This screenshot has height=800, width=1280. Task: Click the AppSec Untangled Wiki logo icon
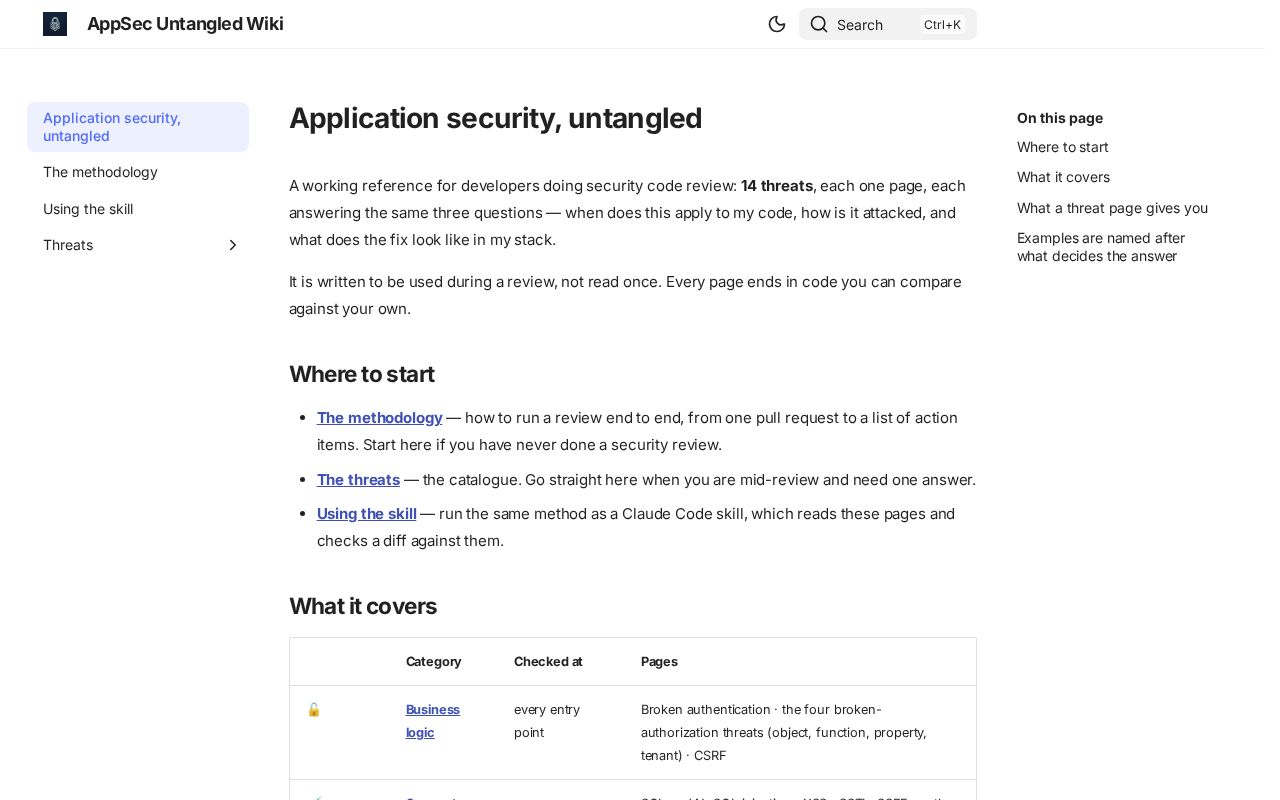55,24
